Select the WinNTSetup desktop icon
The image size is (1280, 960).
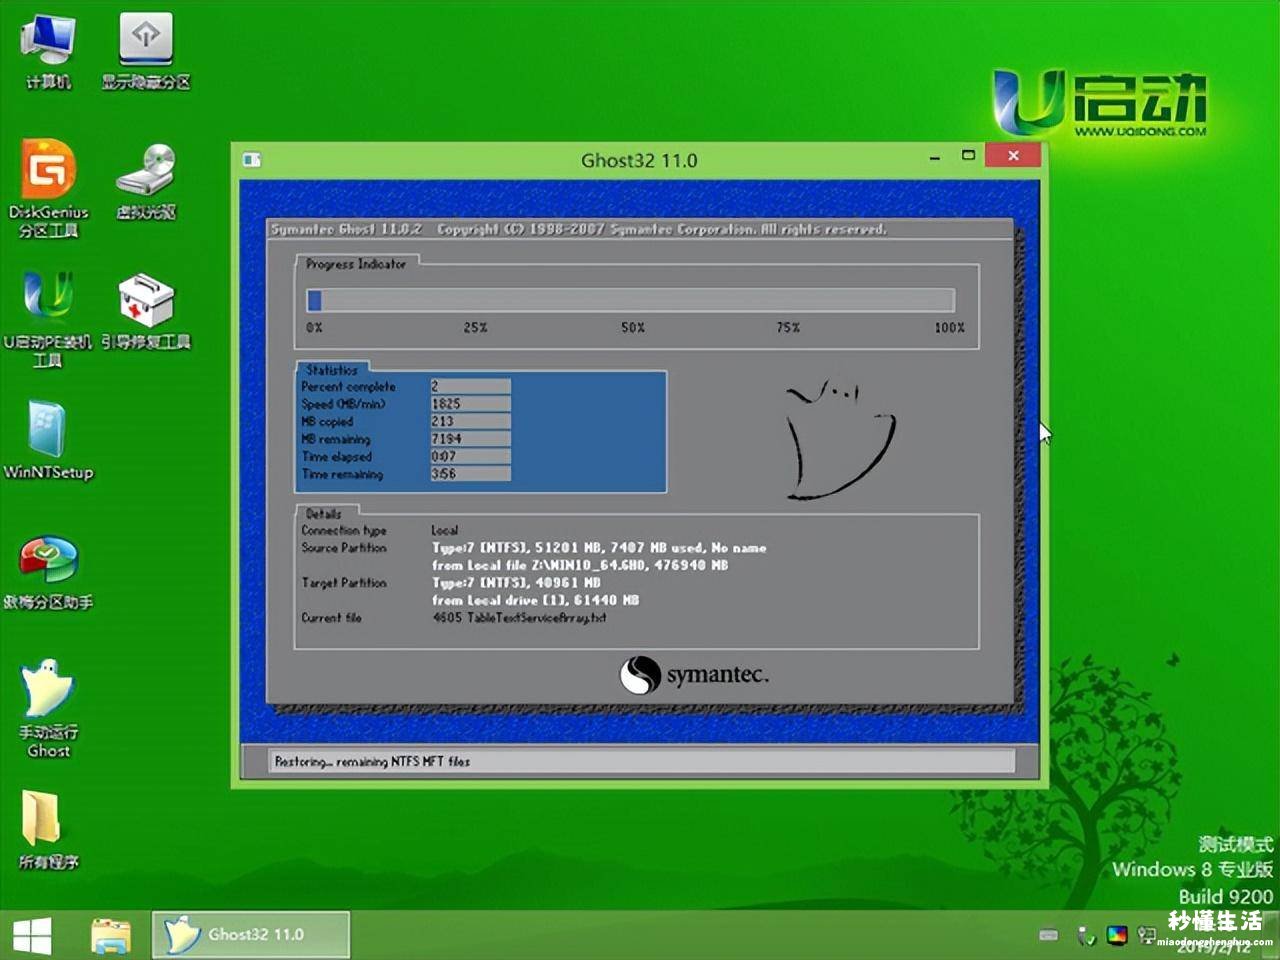(48, 441)
